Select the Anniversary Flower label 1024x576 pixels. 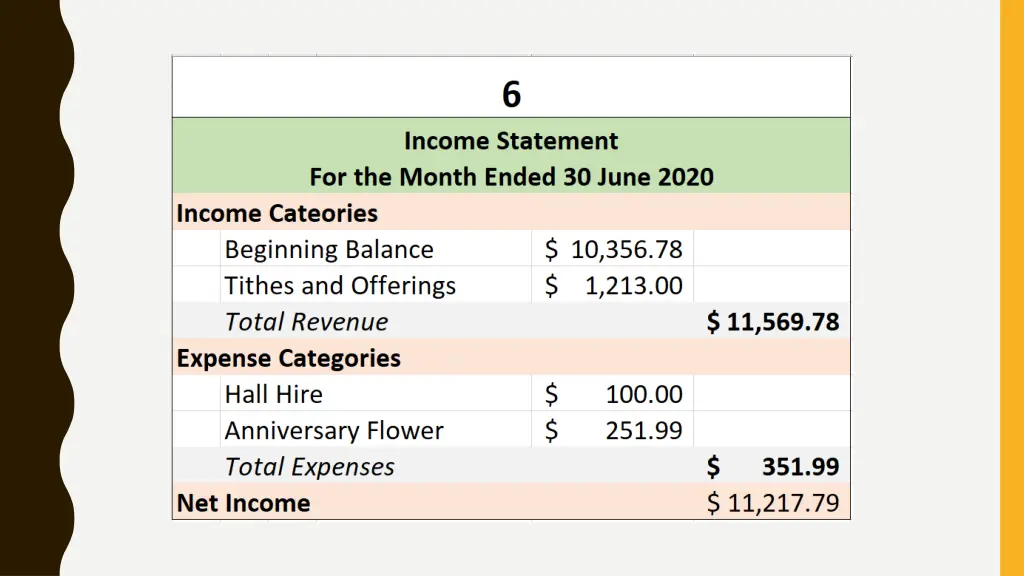coord(334,430)
